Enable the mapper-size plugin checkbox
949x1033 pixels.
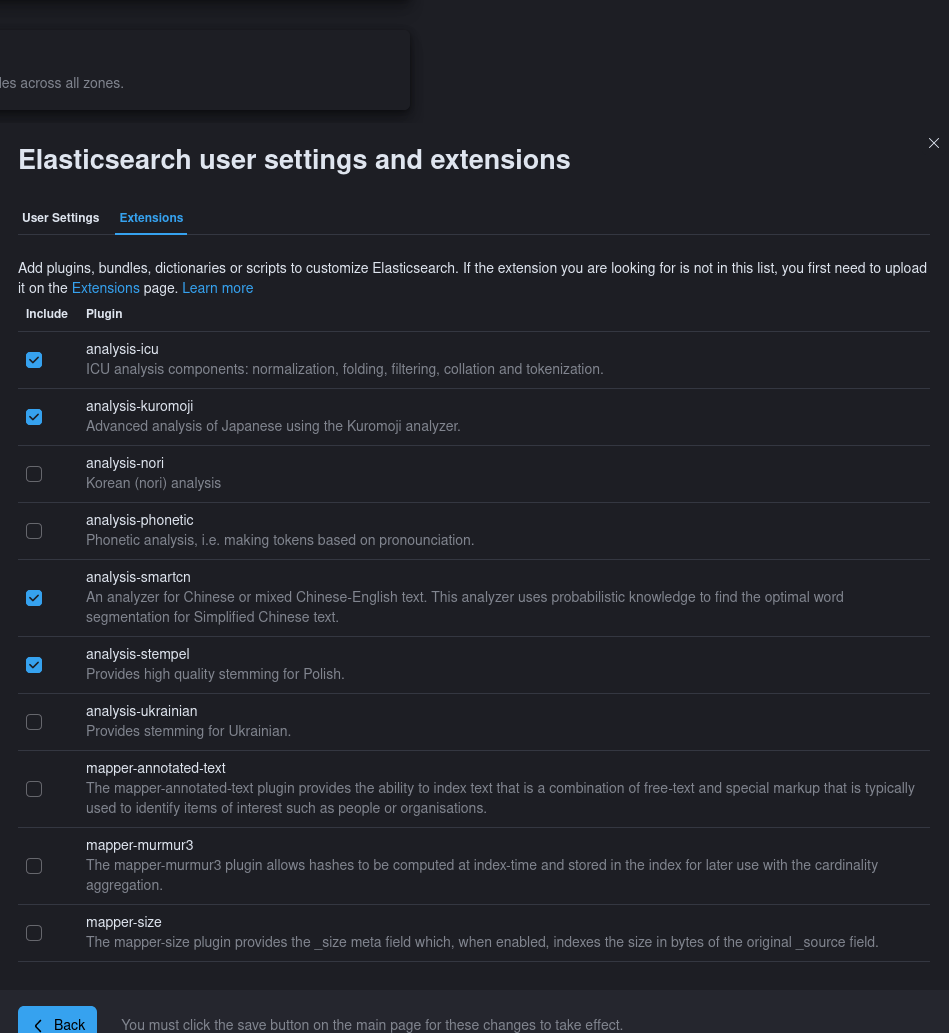pos(34,933)
